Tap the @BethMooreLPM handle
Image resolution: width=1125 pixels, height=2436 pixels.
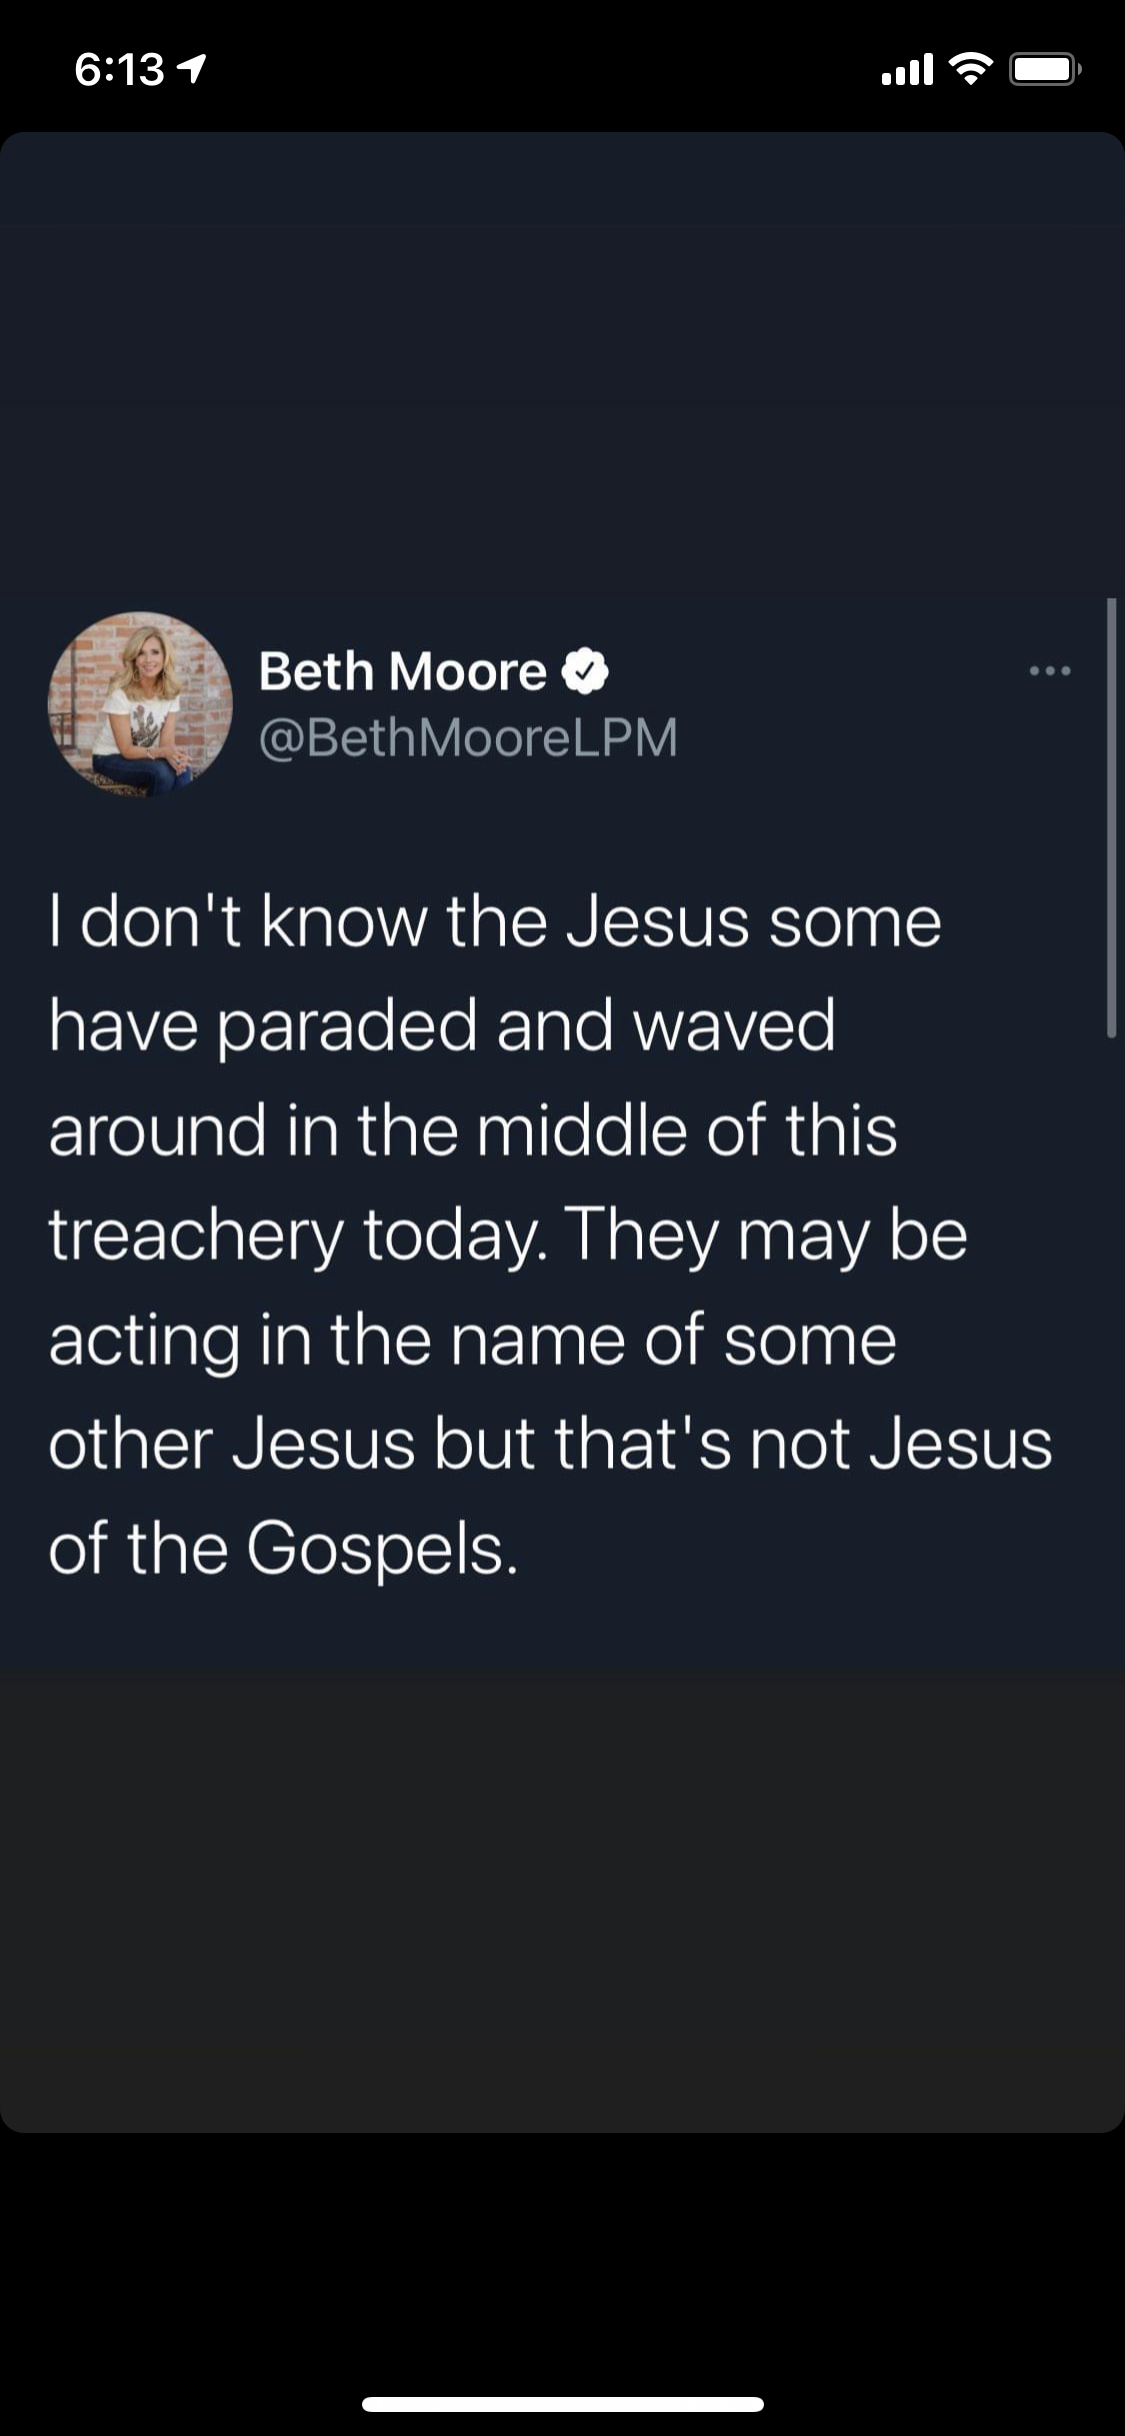(468, 738)
